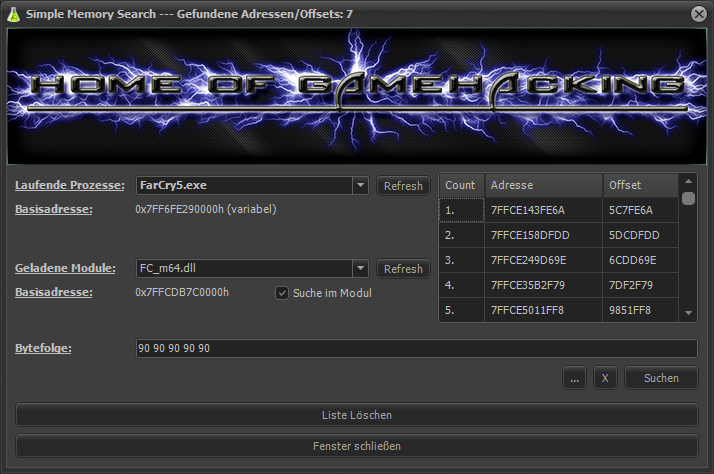Click offset value 5C7FE6A
This screenshot has width=714, height=474.
(x=641, y=210)
